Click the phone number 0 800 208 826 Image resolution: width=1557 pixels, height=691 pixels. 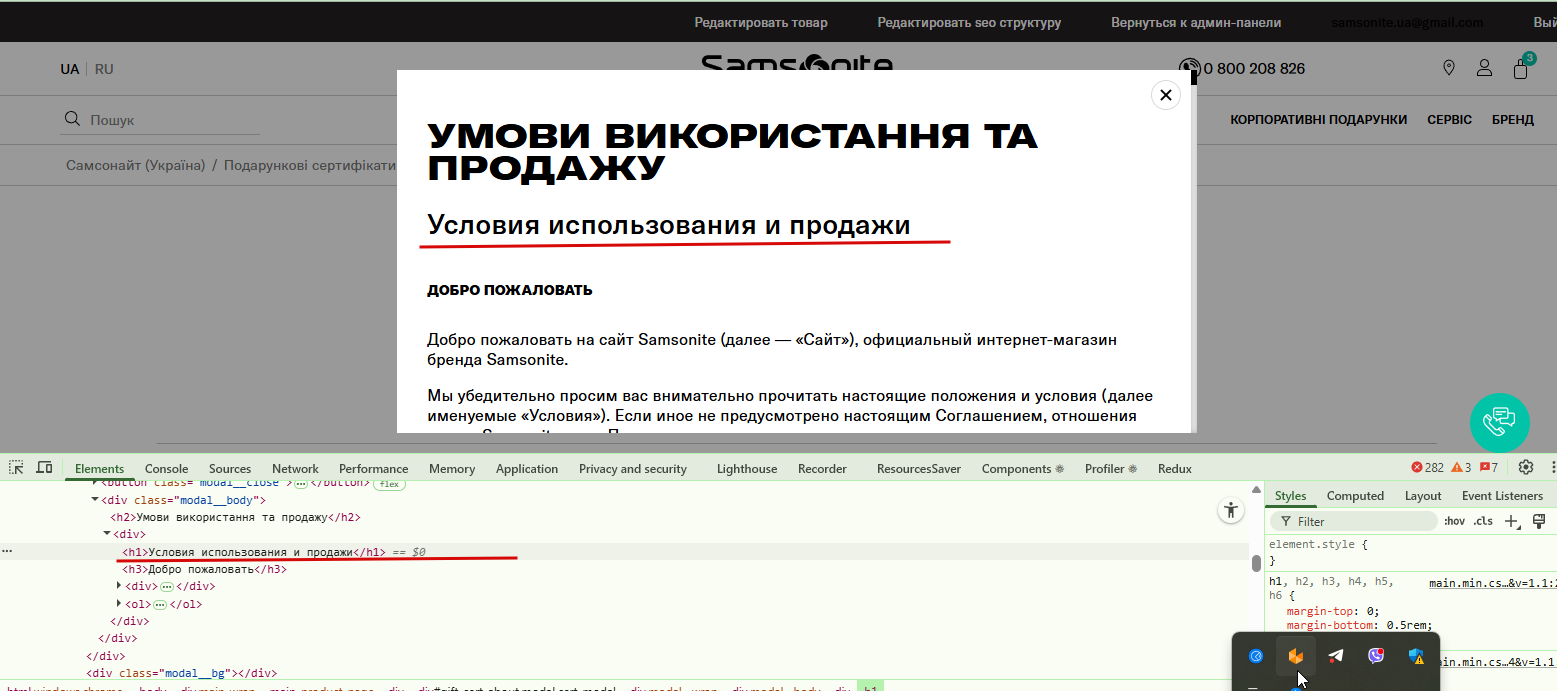point(1254,69)
